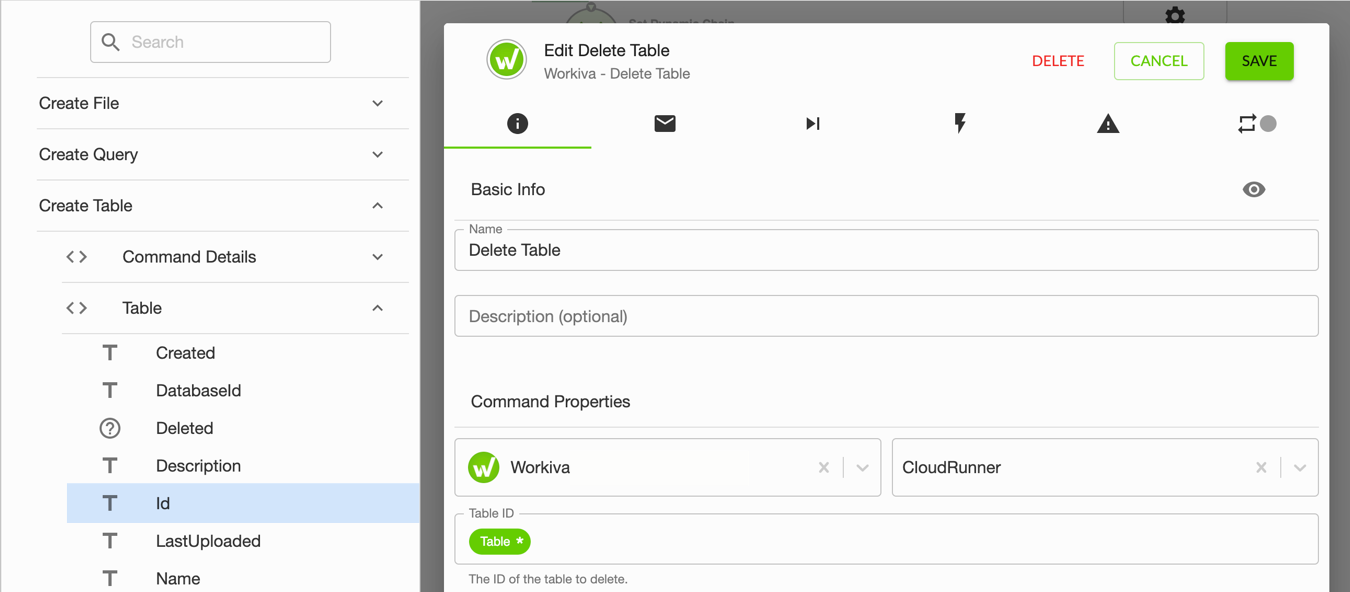This screenshot has width=1350, height=592.
Task: Click the Name field containing Delete Table
Action: click(x=886, y=250)
